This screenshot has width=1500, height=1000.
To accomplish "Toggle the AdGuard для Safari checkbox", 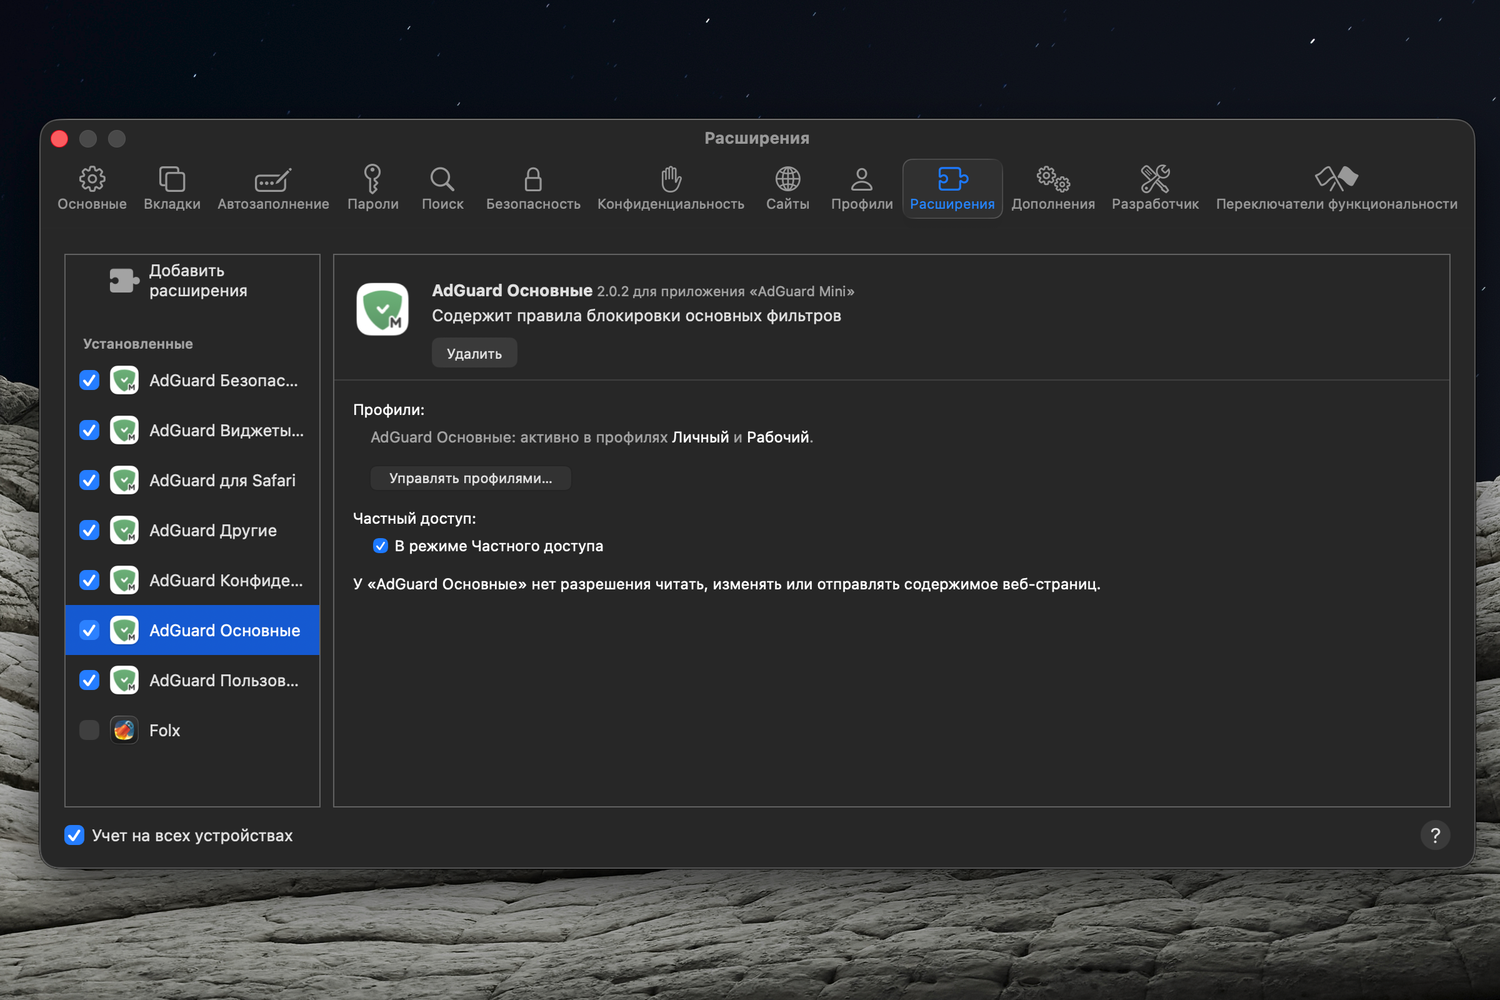I will click(89, 480).
